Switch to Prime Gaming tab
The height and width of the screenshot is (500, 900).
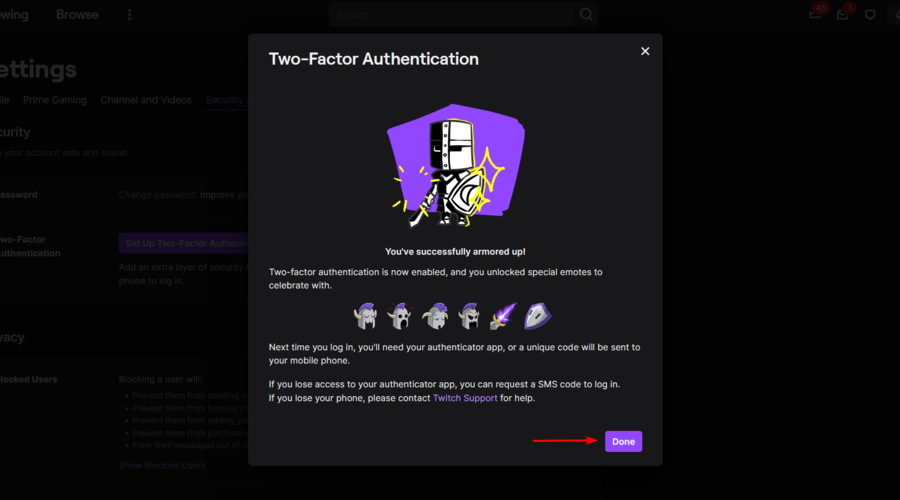pos(55,100)
